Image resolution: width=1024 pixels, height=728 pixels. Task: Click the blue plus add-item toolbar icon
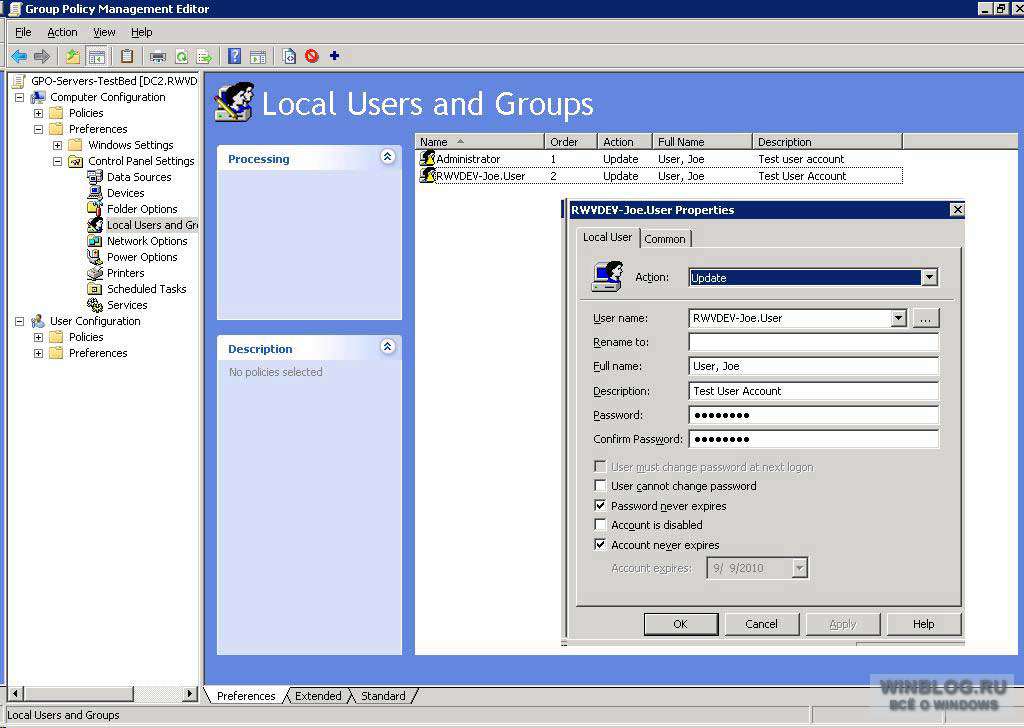(x=334, y=56)
